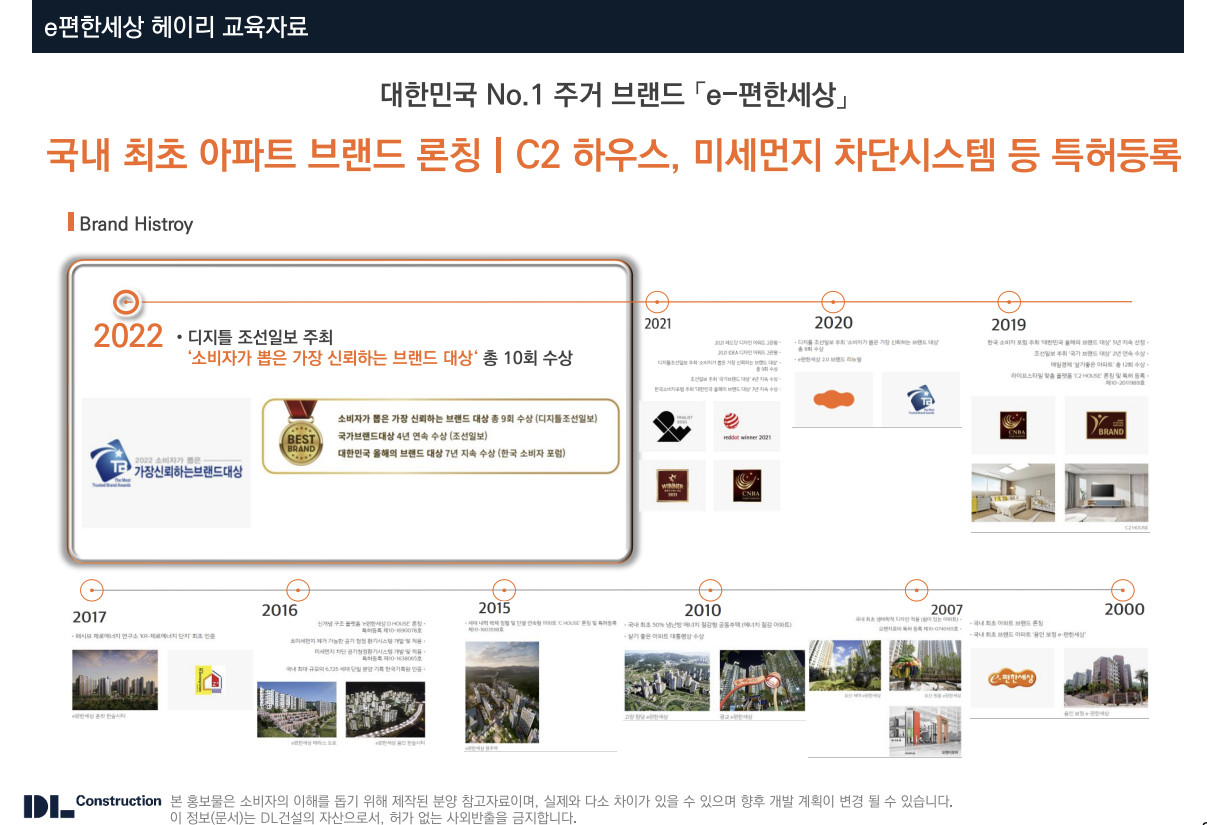Open the sunset apartment skyline photo under 2017
The height and width of the screenshot is (825, 1207).
tap(115, 680)
